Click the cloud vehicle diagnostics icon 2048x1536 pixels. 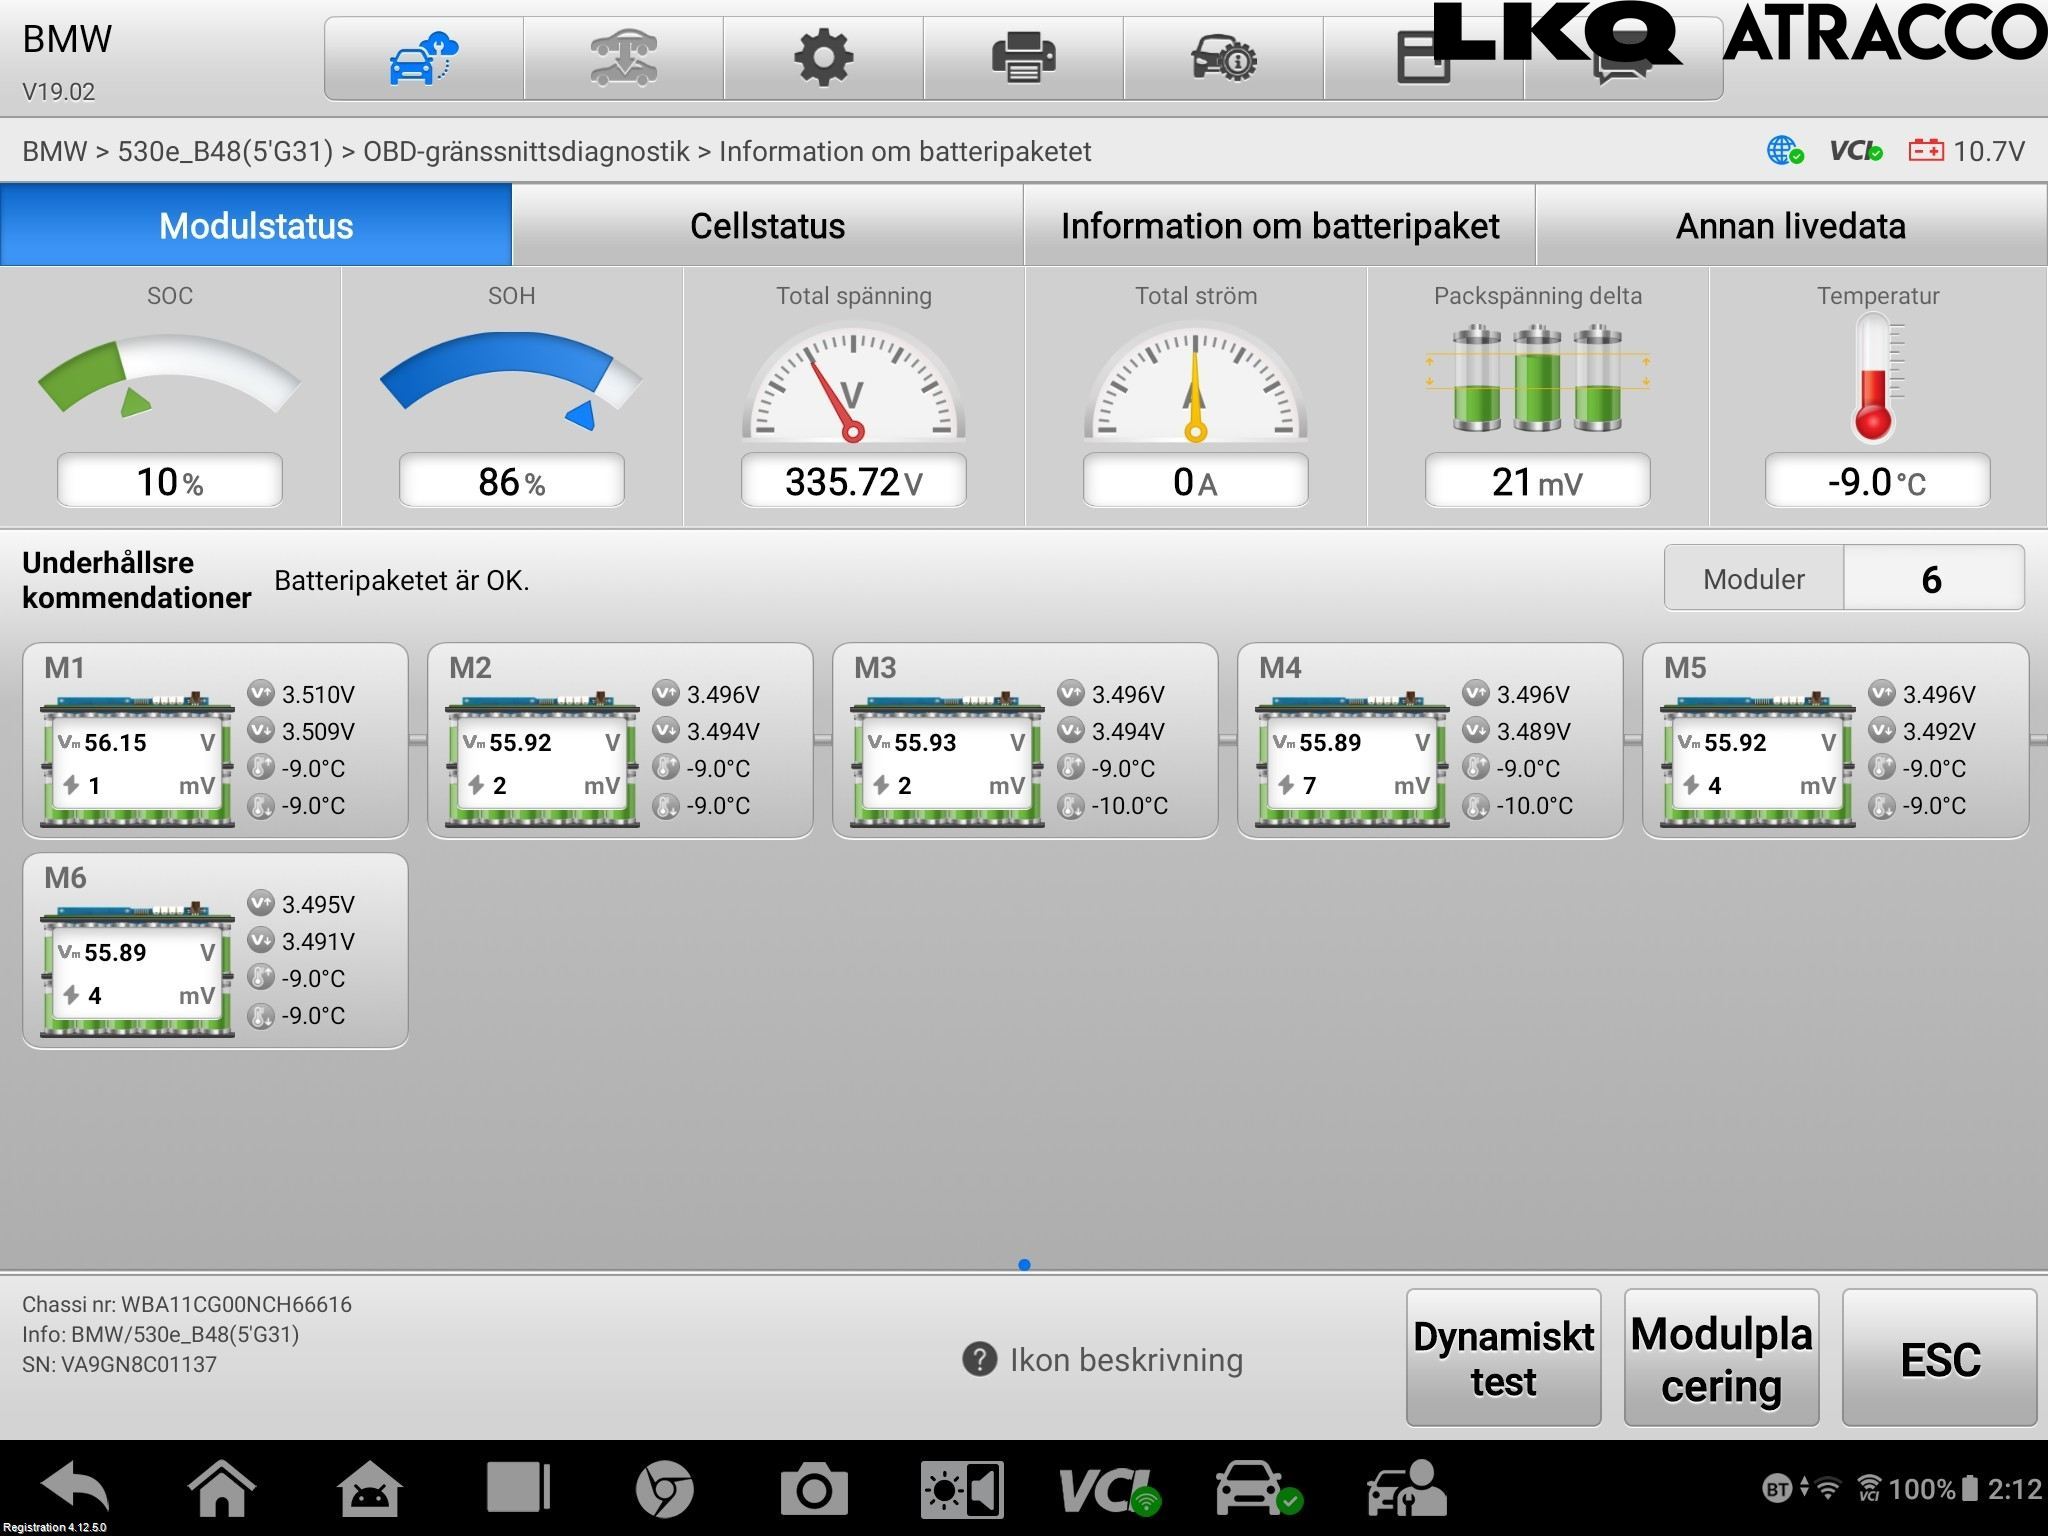point(423,58)
